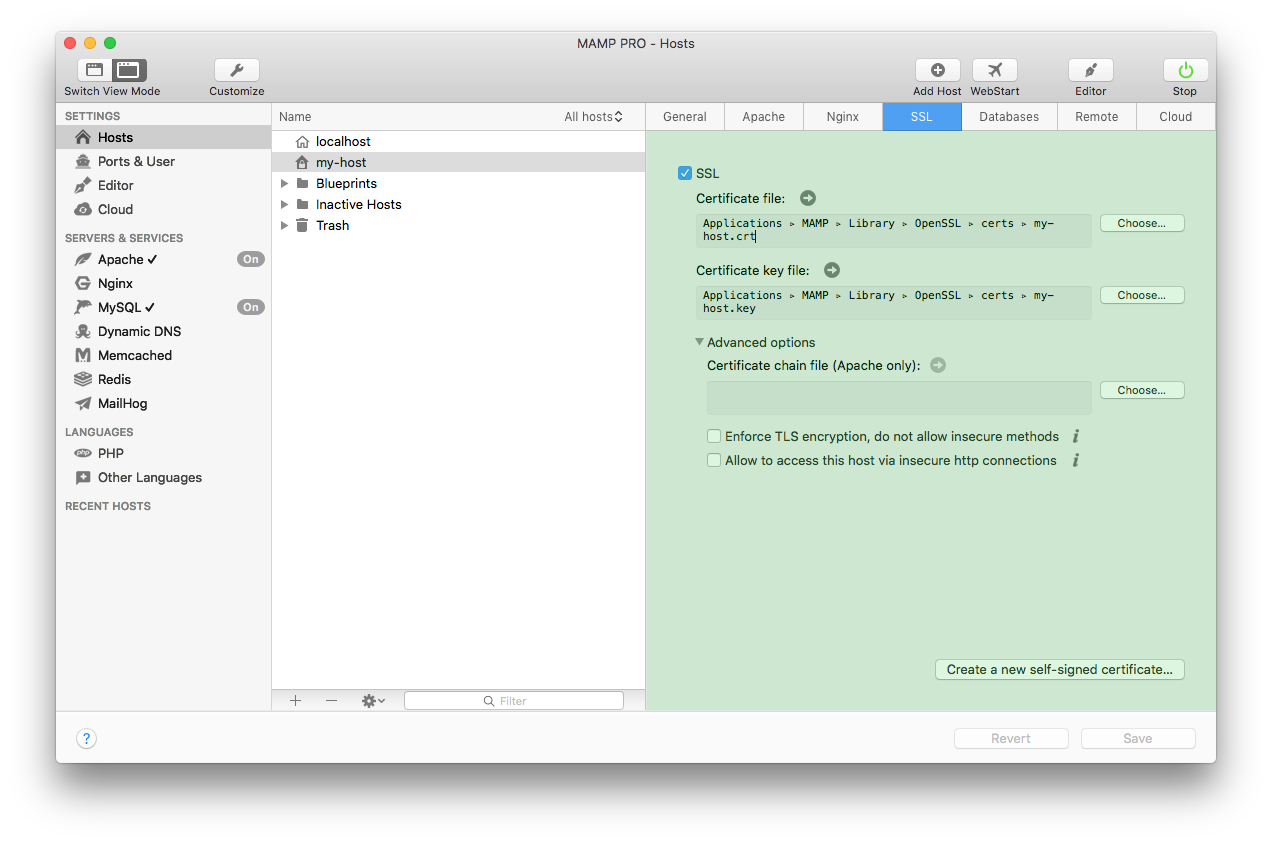1272x843 pixels.
Task: Check Allow access via insecure http connections
Action: (x=714, y=460)
